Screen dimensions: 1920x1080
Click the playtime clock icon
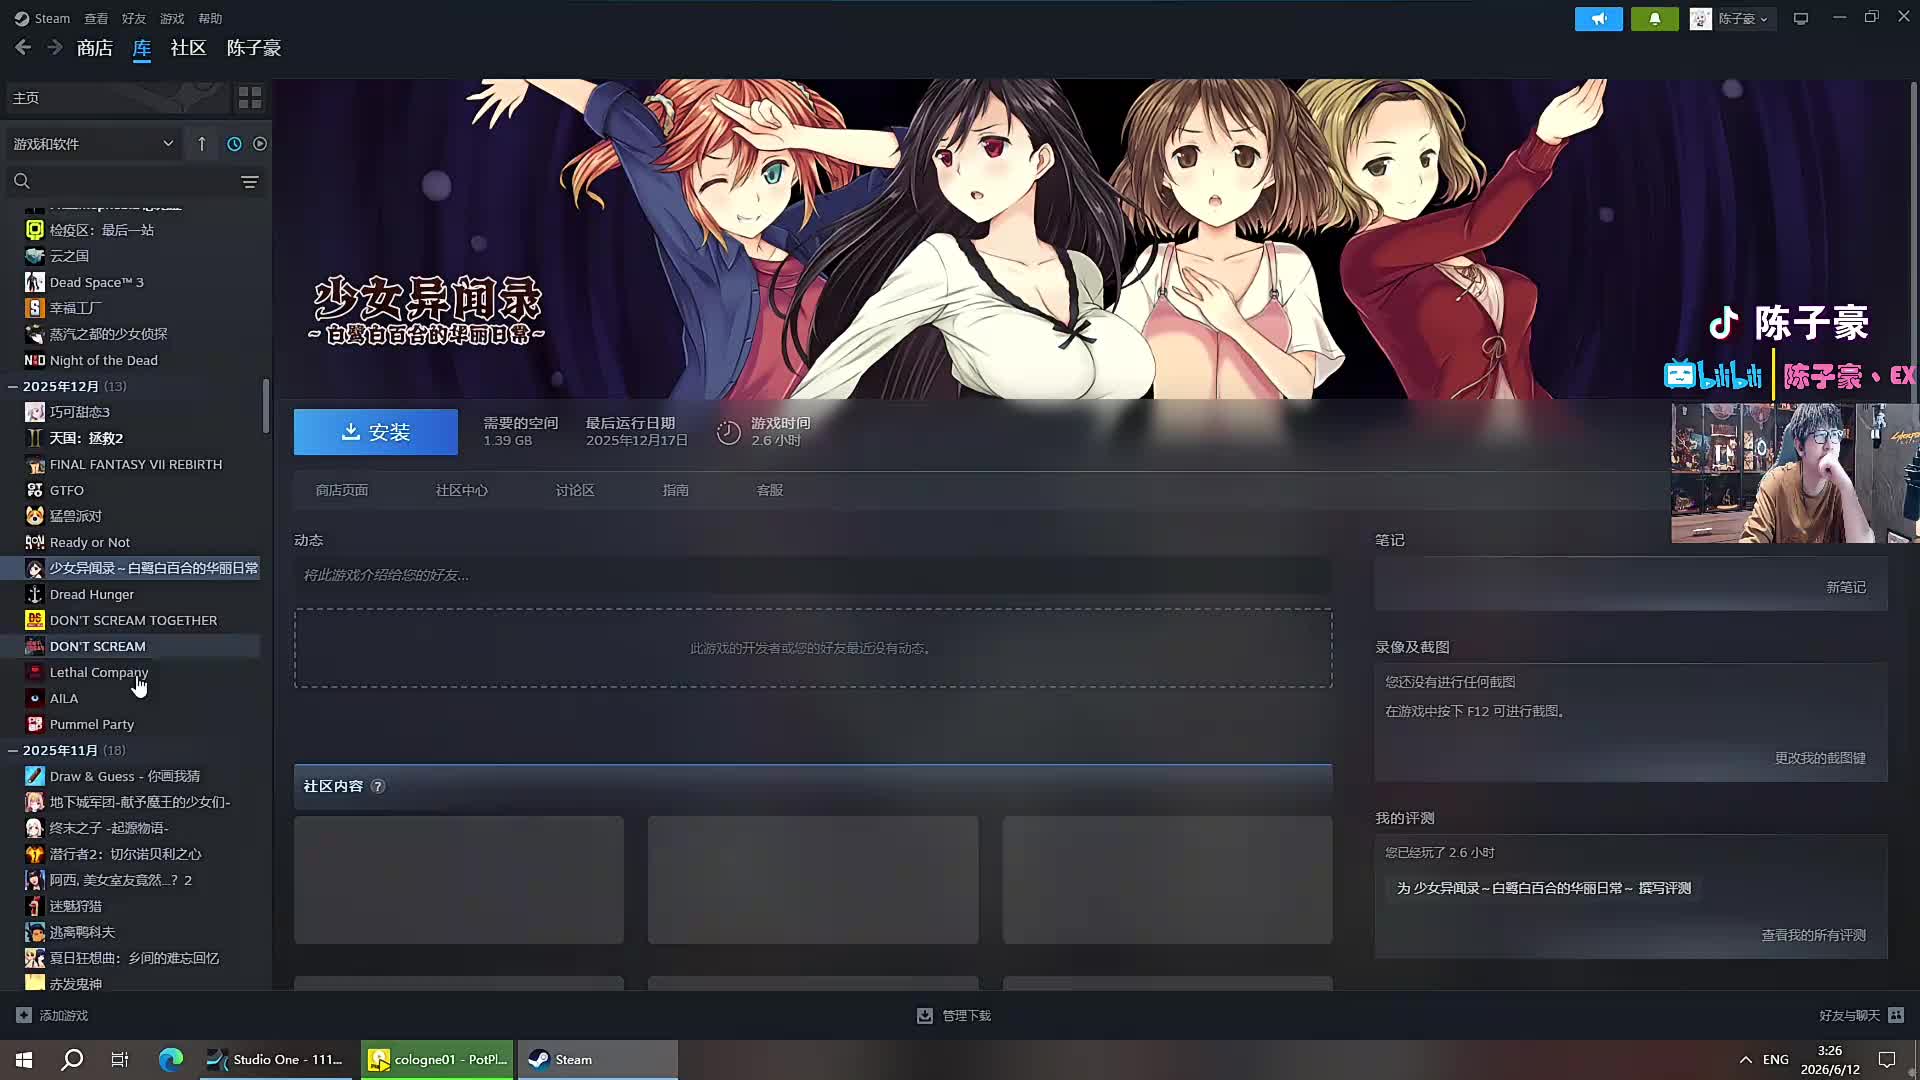(728, 432)
